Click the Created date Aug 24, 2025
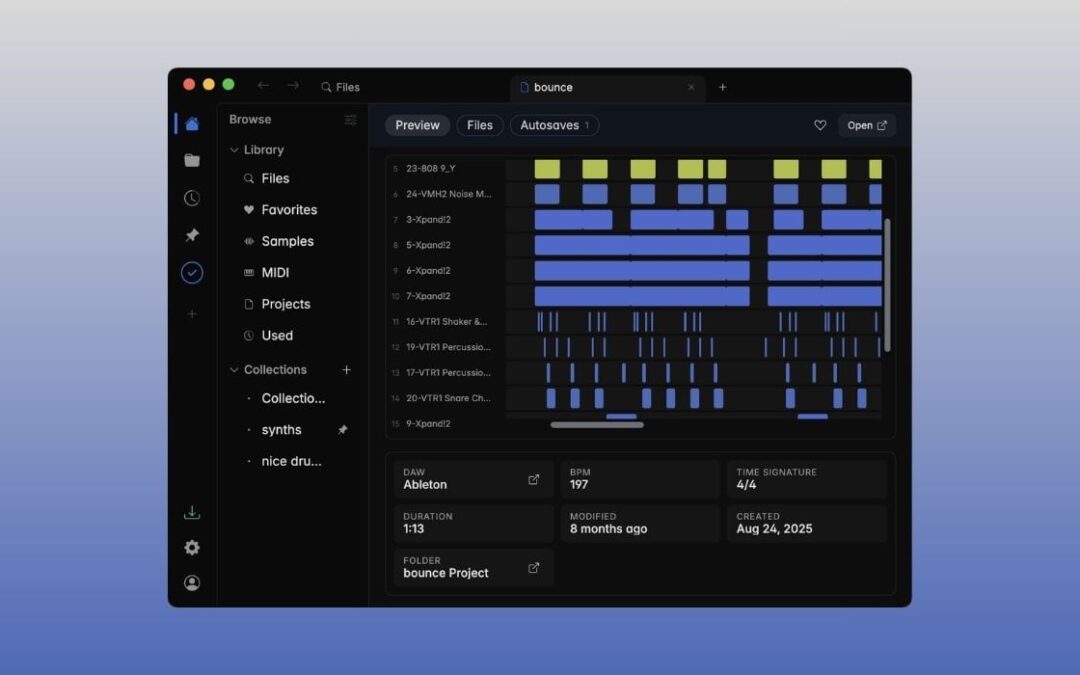Viewport: 1080px width, 675px height. pos(774,529)
